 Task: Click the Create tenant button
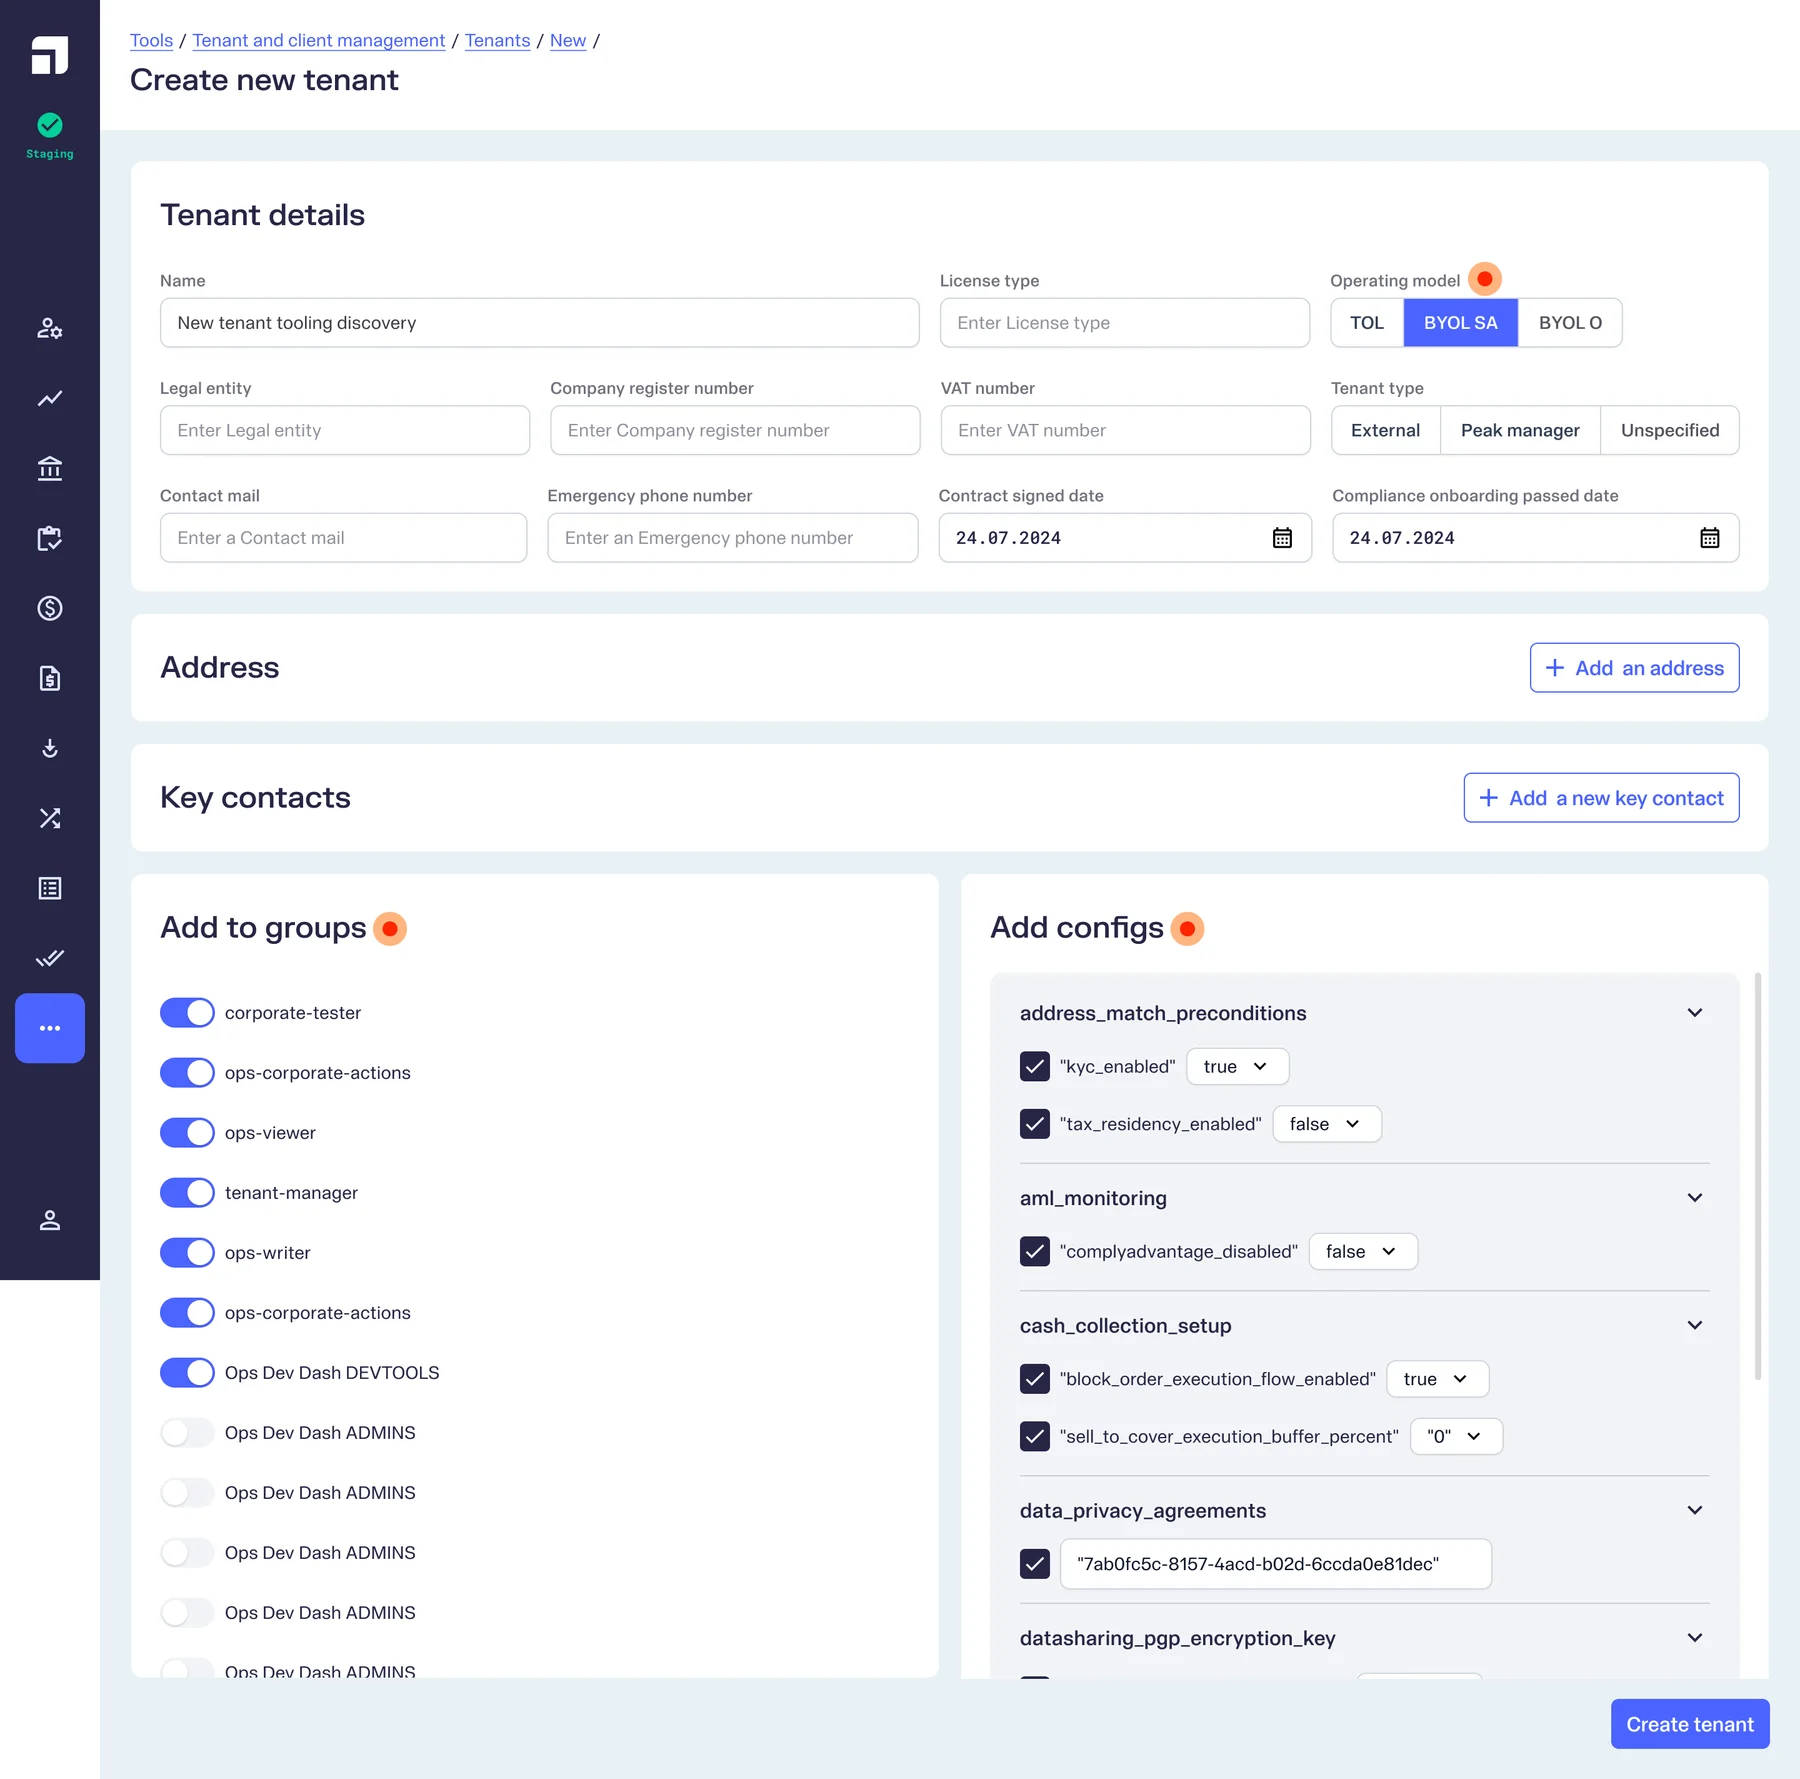[x=1690, y=1724]
